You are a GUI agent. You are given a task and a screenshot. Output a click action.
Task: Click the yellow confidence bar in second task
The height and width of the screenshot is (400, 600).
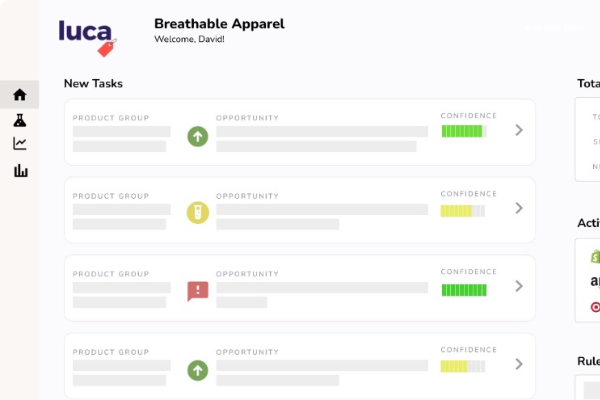click(463, 210)
